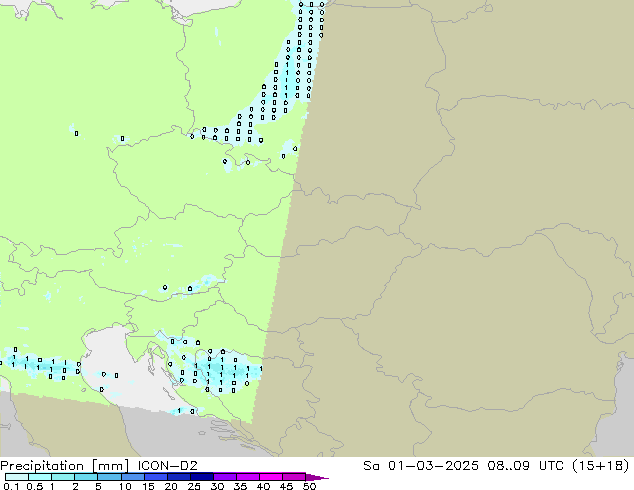Choose the navy swatch between 25 and 30
Viewport: 634px width, 490px height.
coord(202,477)
